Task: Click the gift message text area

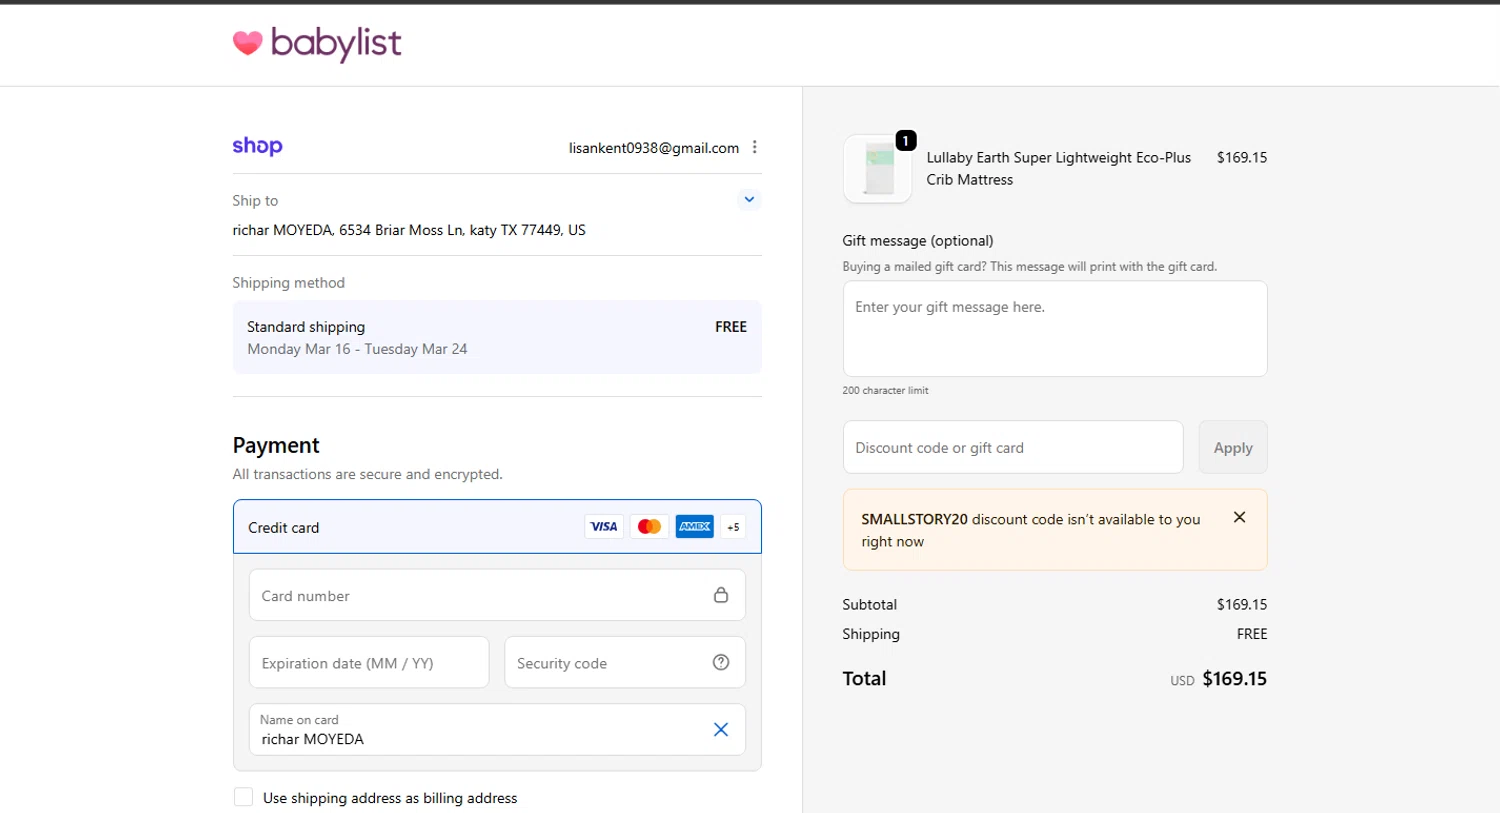Action: pyautogui.click(x=1054, y=328)
